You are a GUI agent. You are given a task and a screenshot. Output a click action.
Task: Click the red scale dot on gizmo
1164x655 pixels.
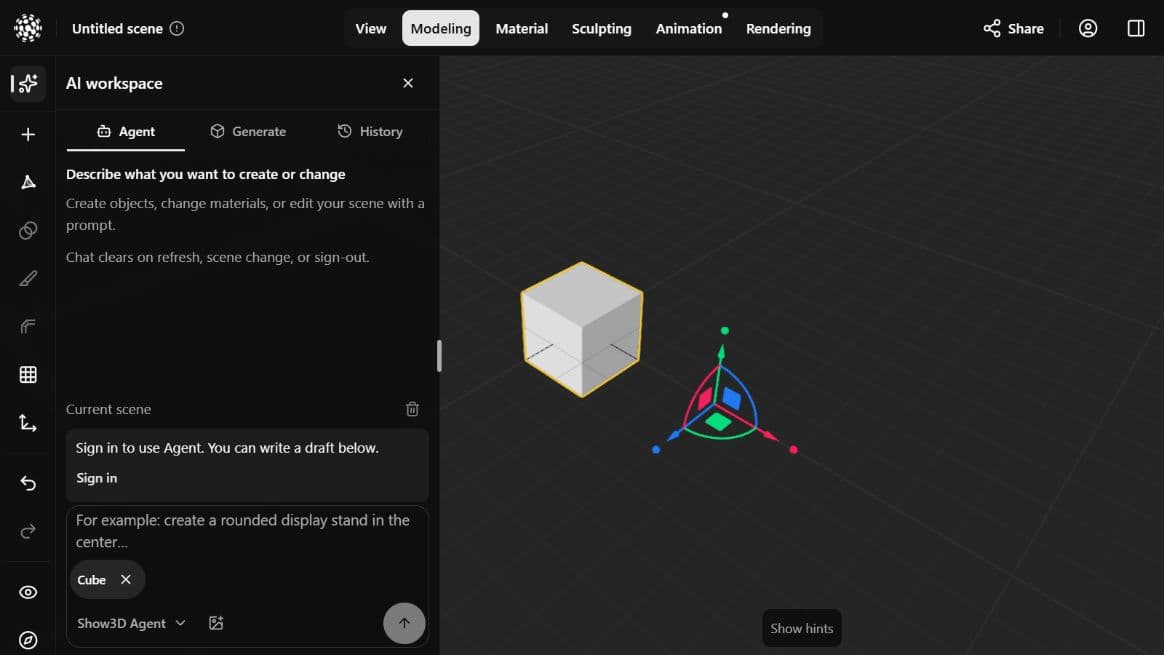click(x=794, y=449)
